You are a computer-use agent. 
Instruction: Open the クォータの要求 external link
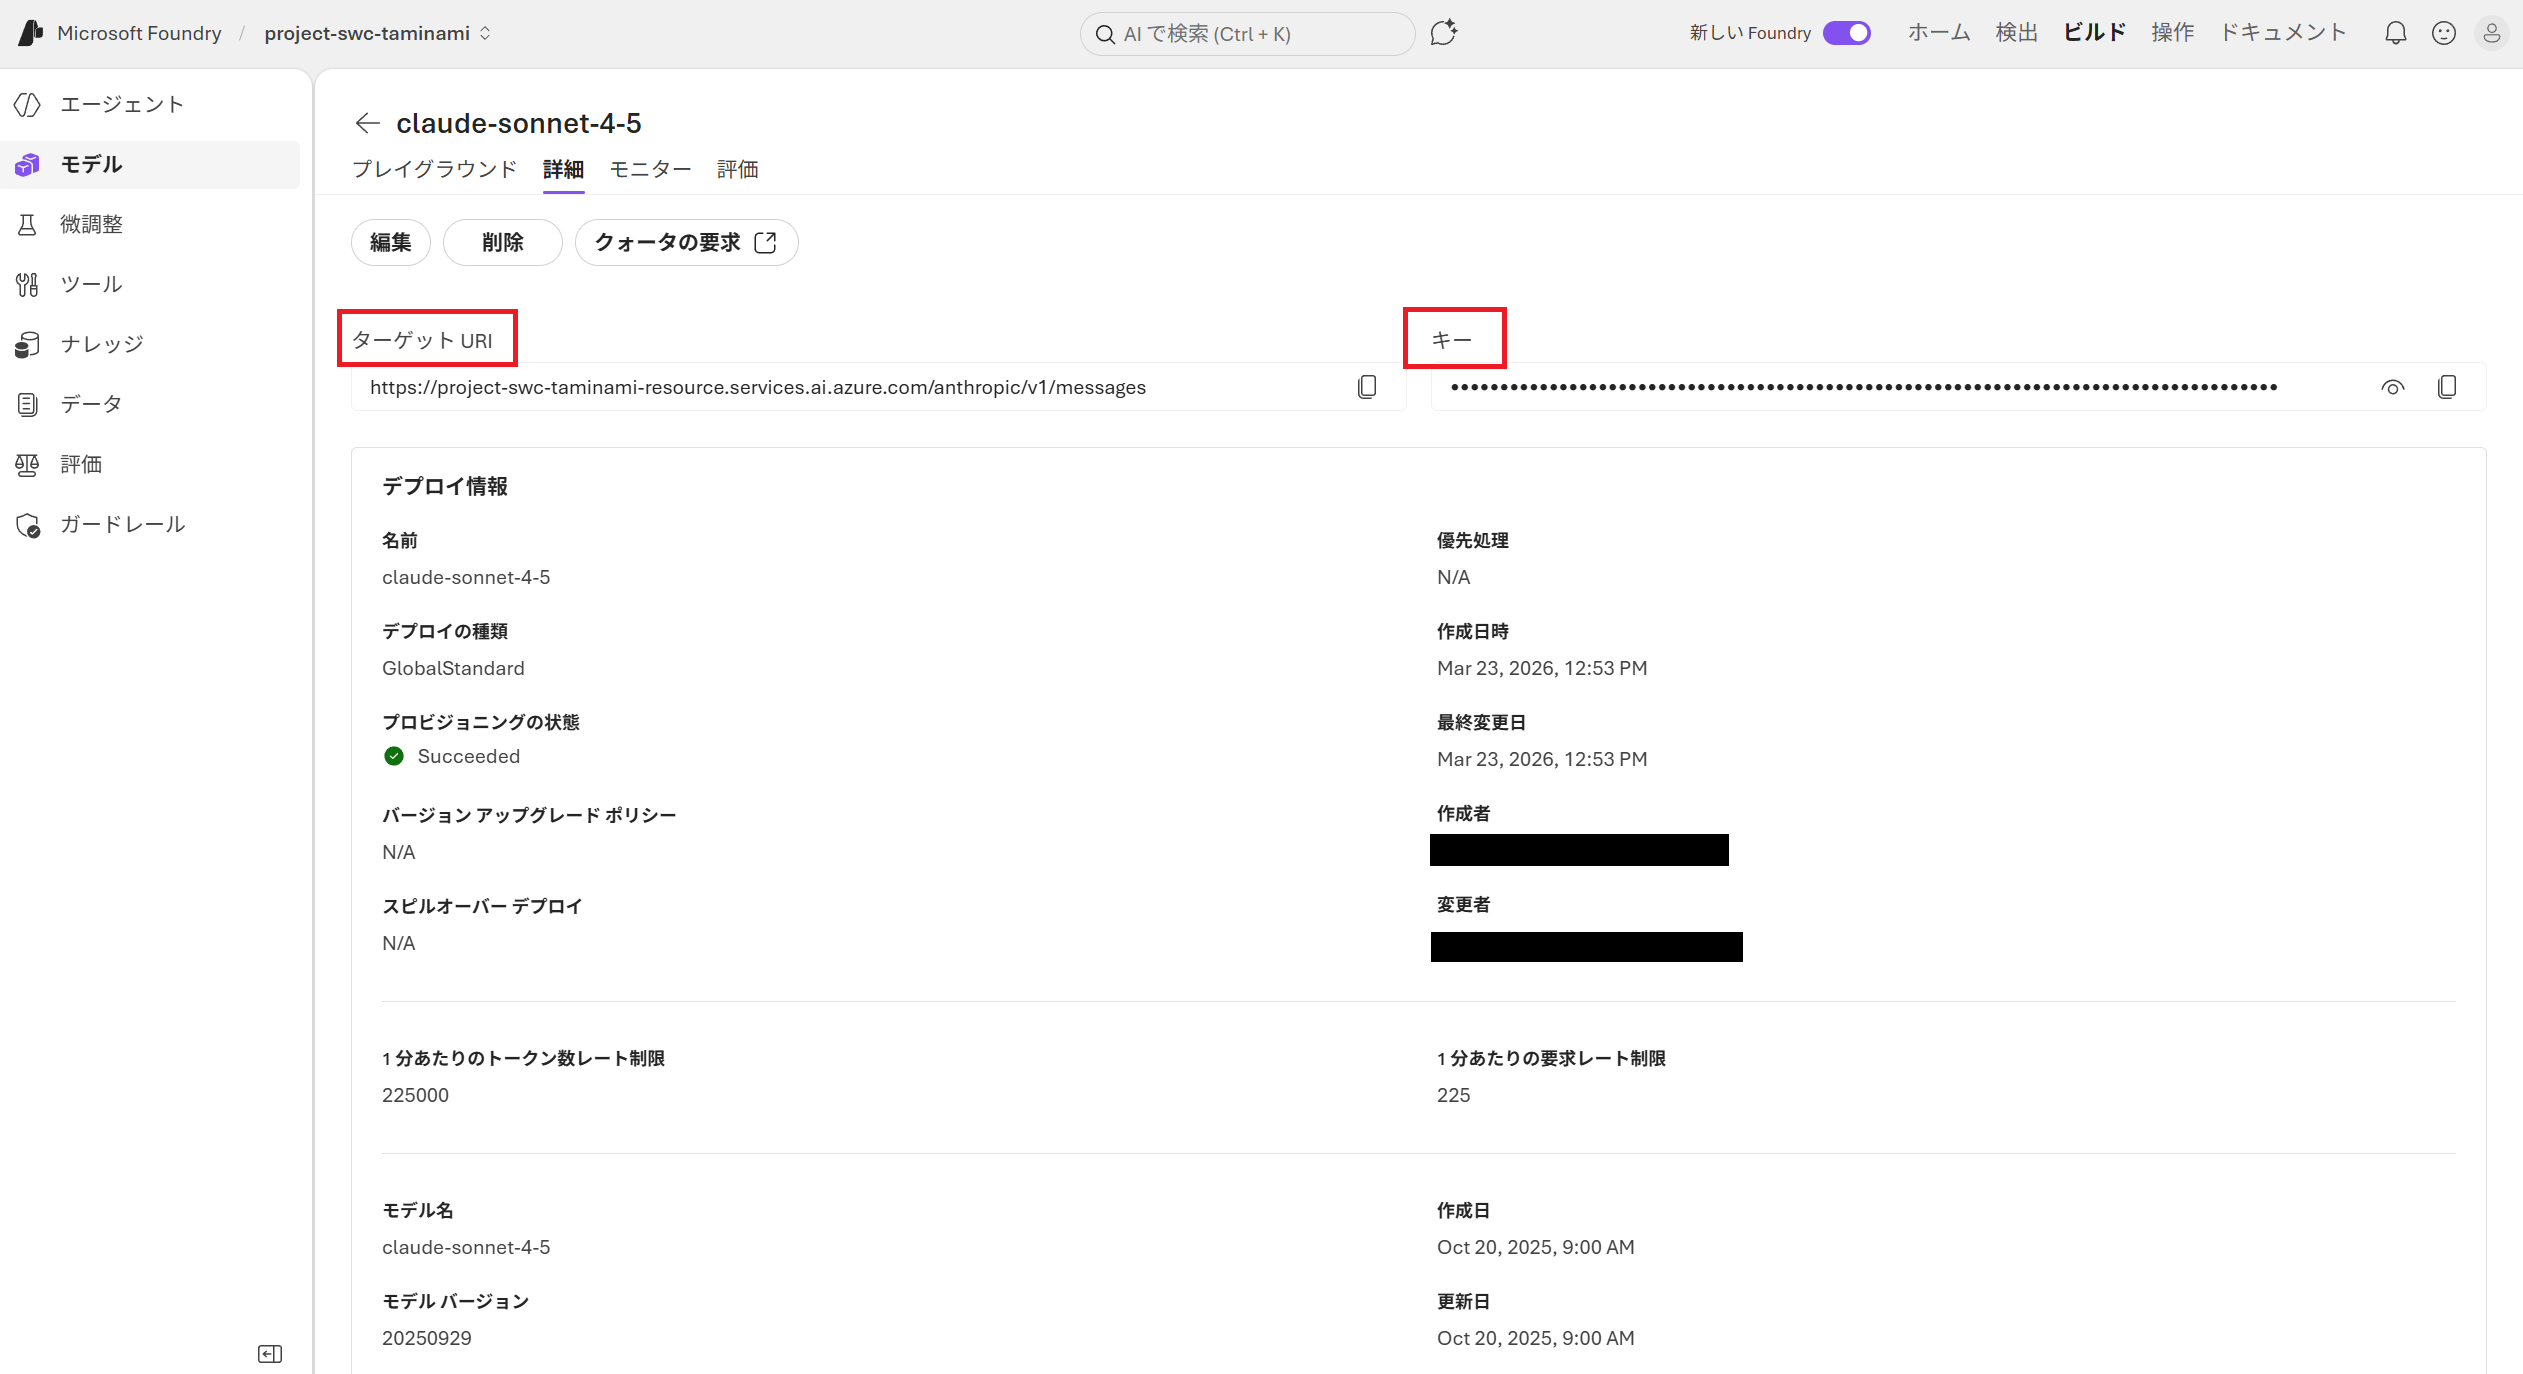pos(686,243)
